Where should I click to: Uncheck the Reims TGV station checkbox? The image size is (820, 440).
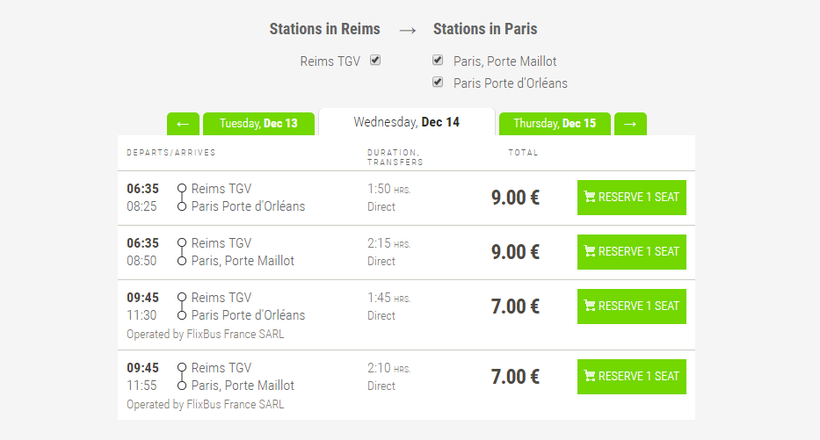pos(376,60)
